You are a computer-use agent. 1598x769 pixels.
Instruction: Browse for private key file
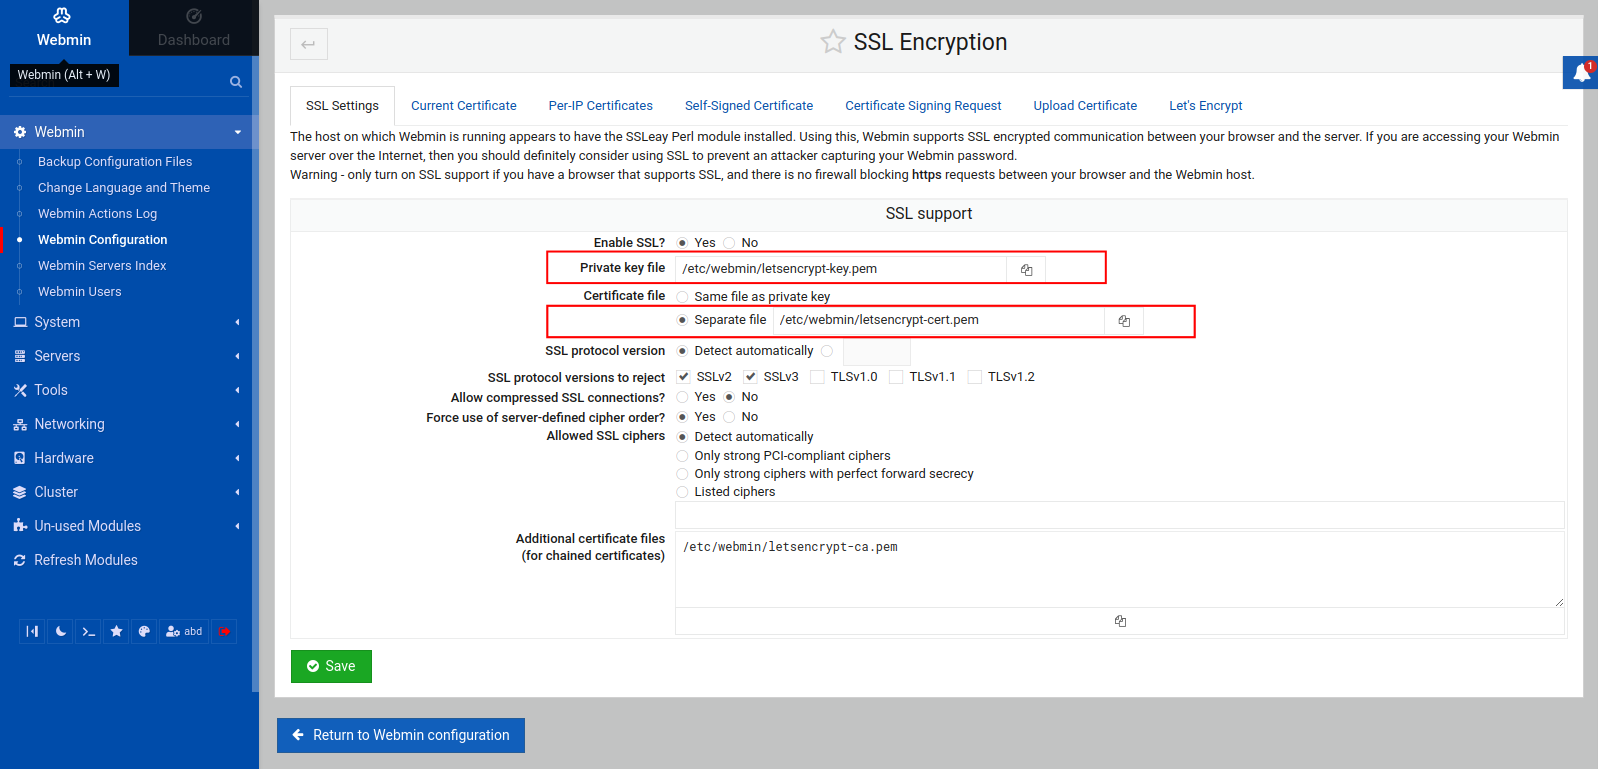pyautogui.click(x=1026, y=269)
